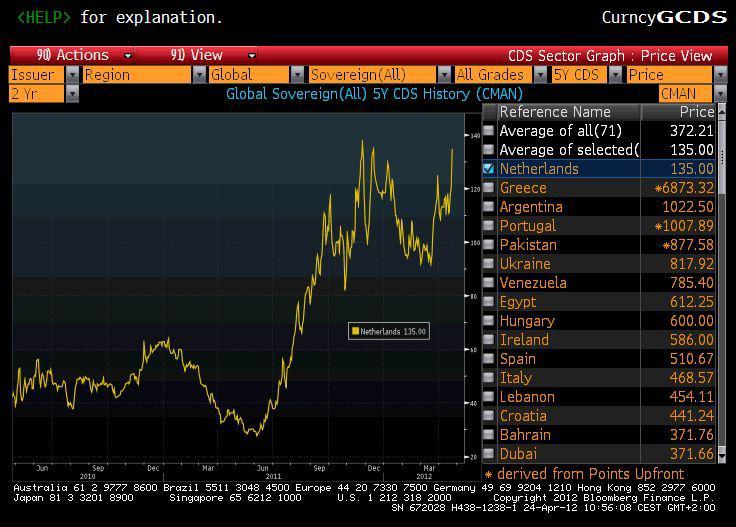736x527 pixels.
Task: Check the Spain checkbox
Action: coord(489,359)
